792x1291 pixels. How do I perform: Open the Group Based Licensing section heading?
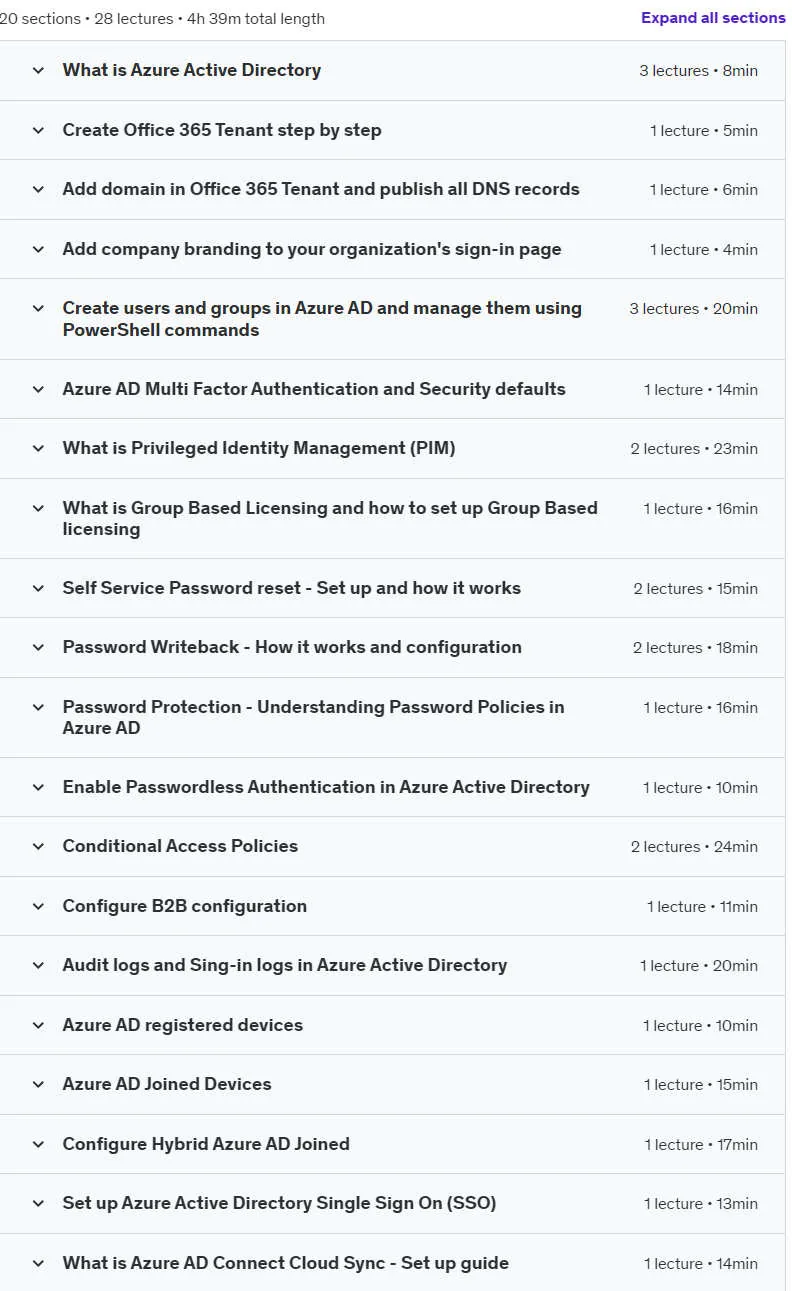[x=330, y=518]
